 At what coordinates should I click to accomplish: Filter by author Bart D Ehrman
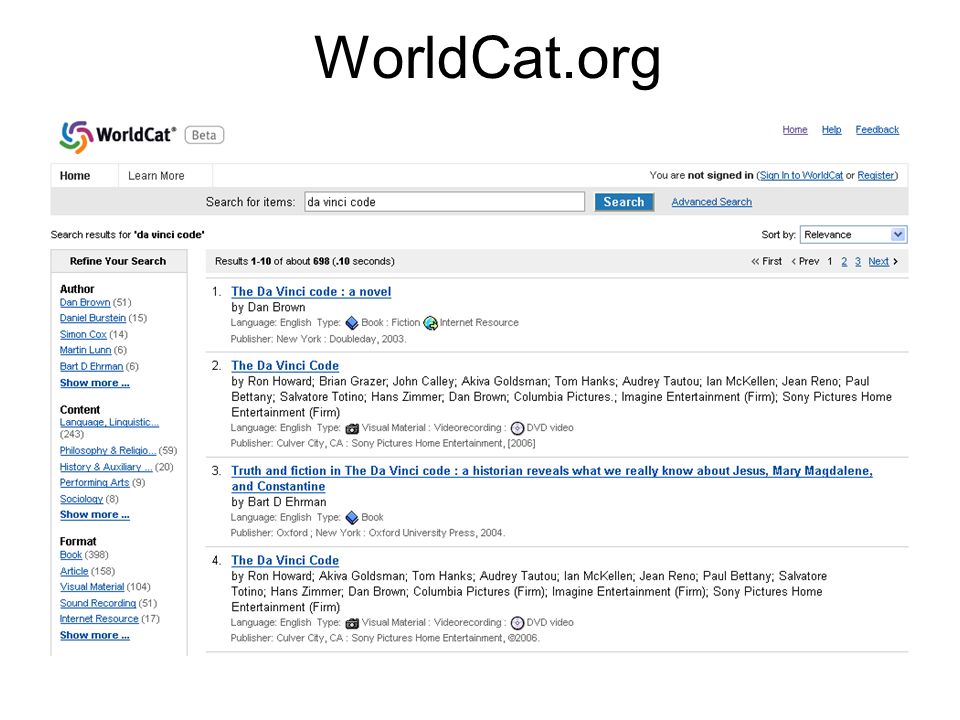coord(91,366)
